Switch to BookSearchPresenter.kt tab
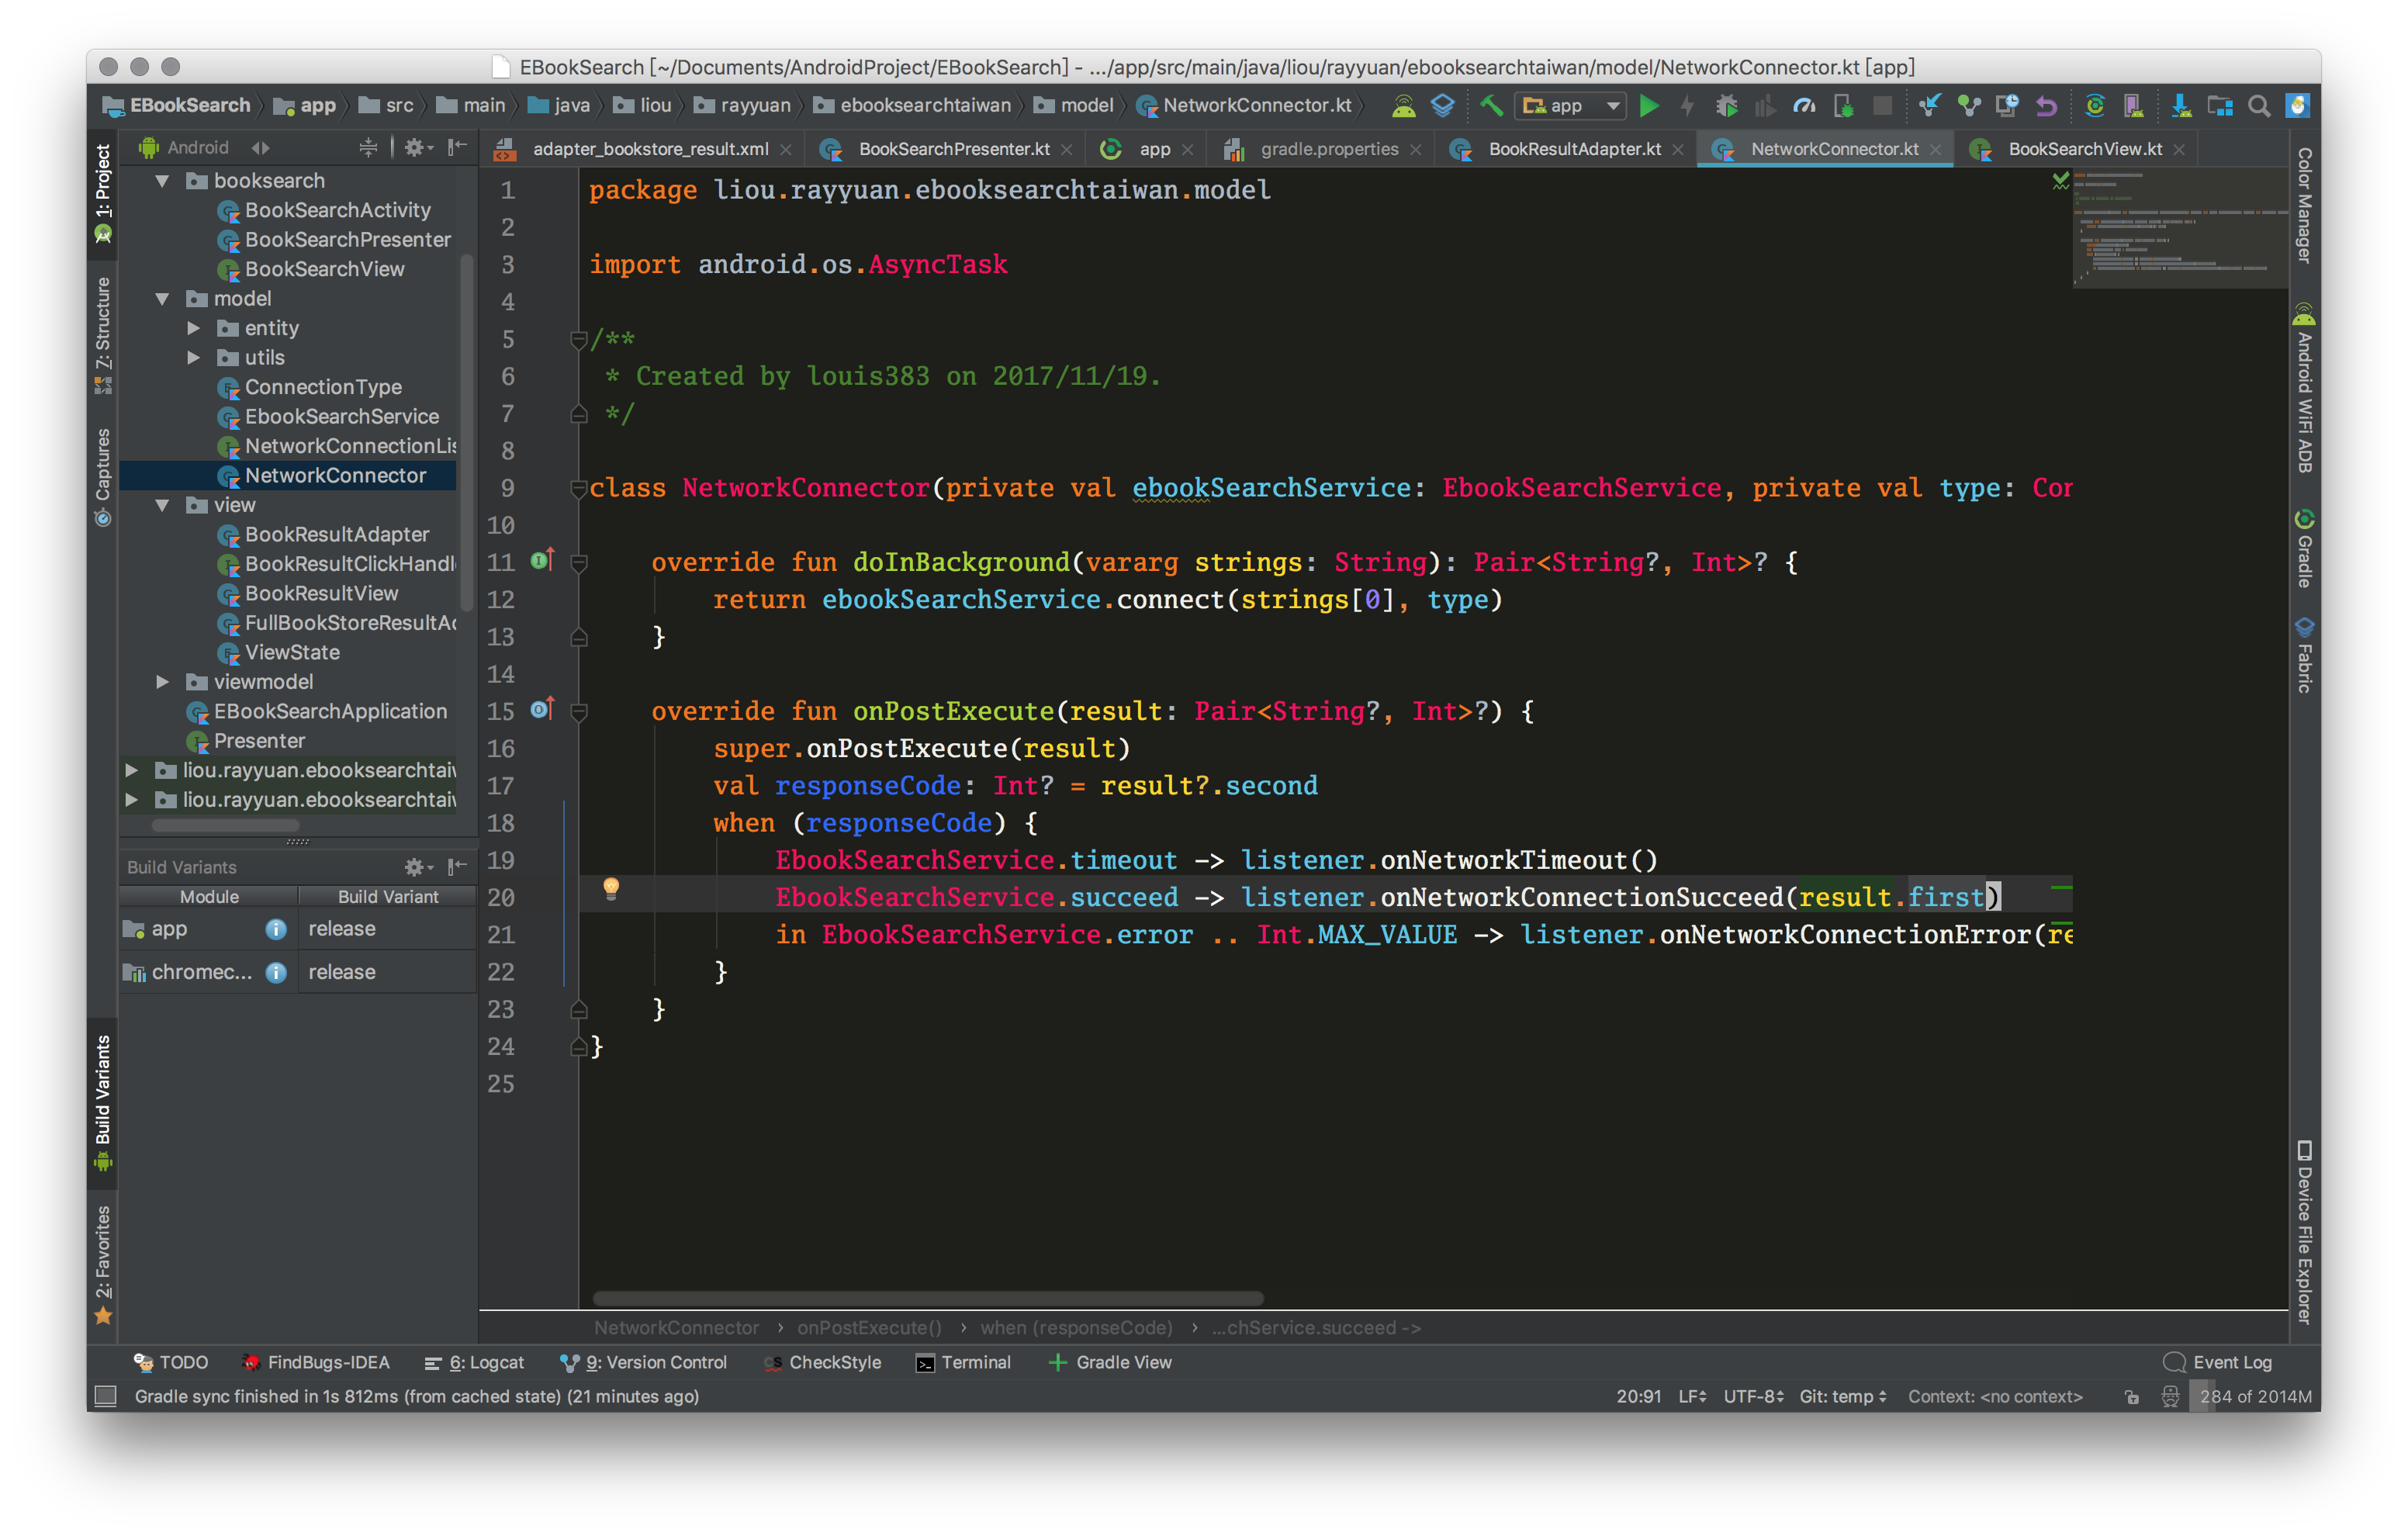The image size is (2408, 1536). tap(953, 149)
